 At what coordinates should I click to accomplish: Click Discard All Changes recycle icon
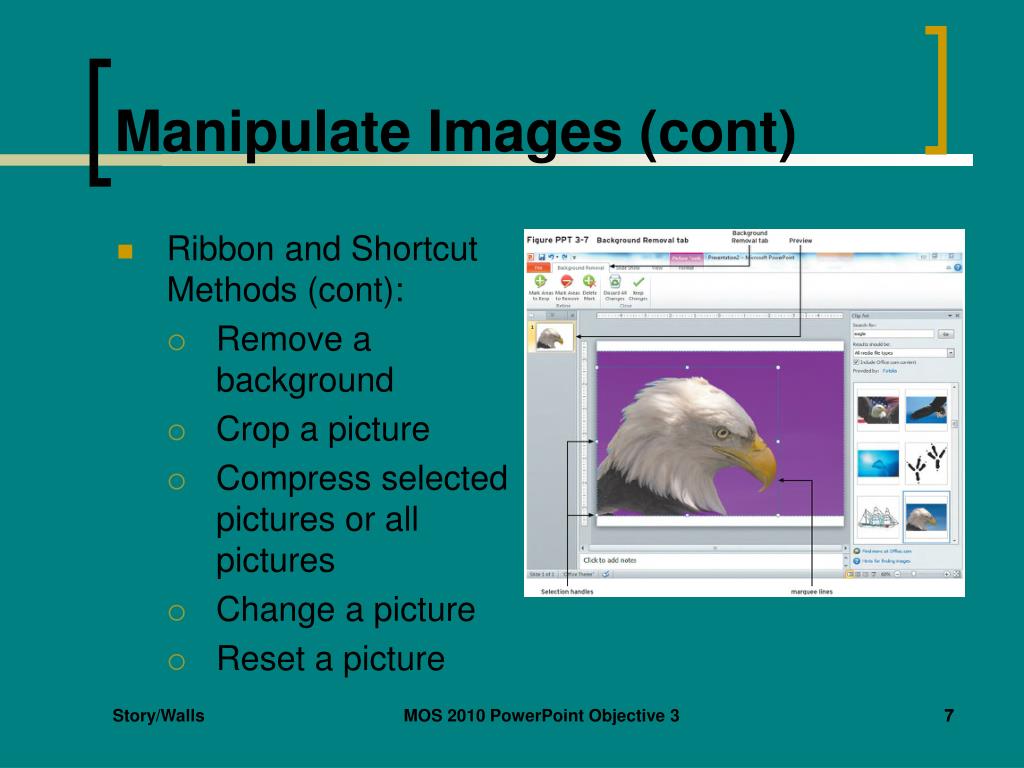[x=615, y=287]
